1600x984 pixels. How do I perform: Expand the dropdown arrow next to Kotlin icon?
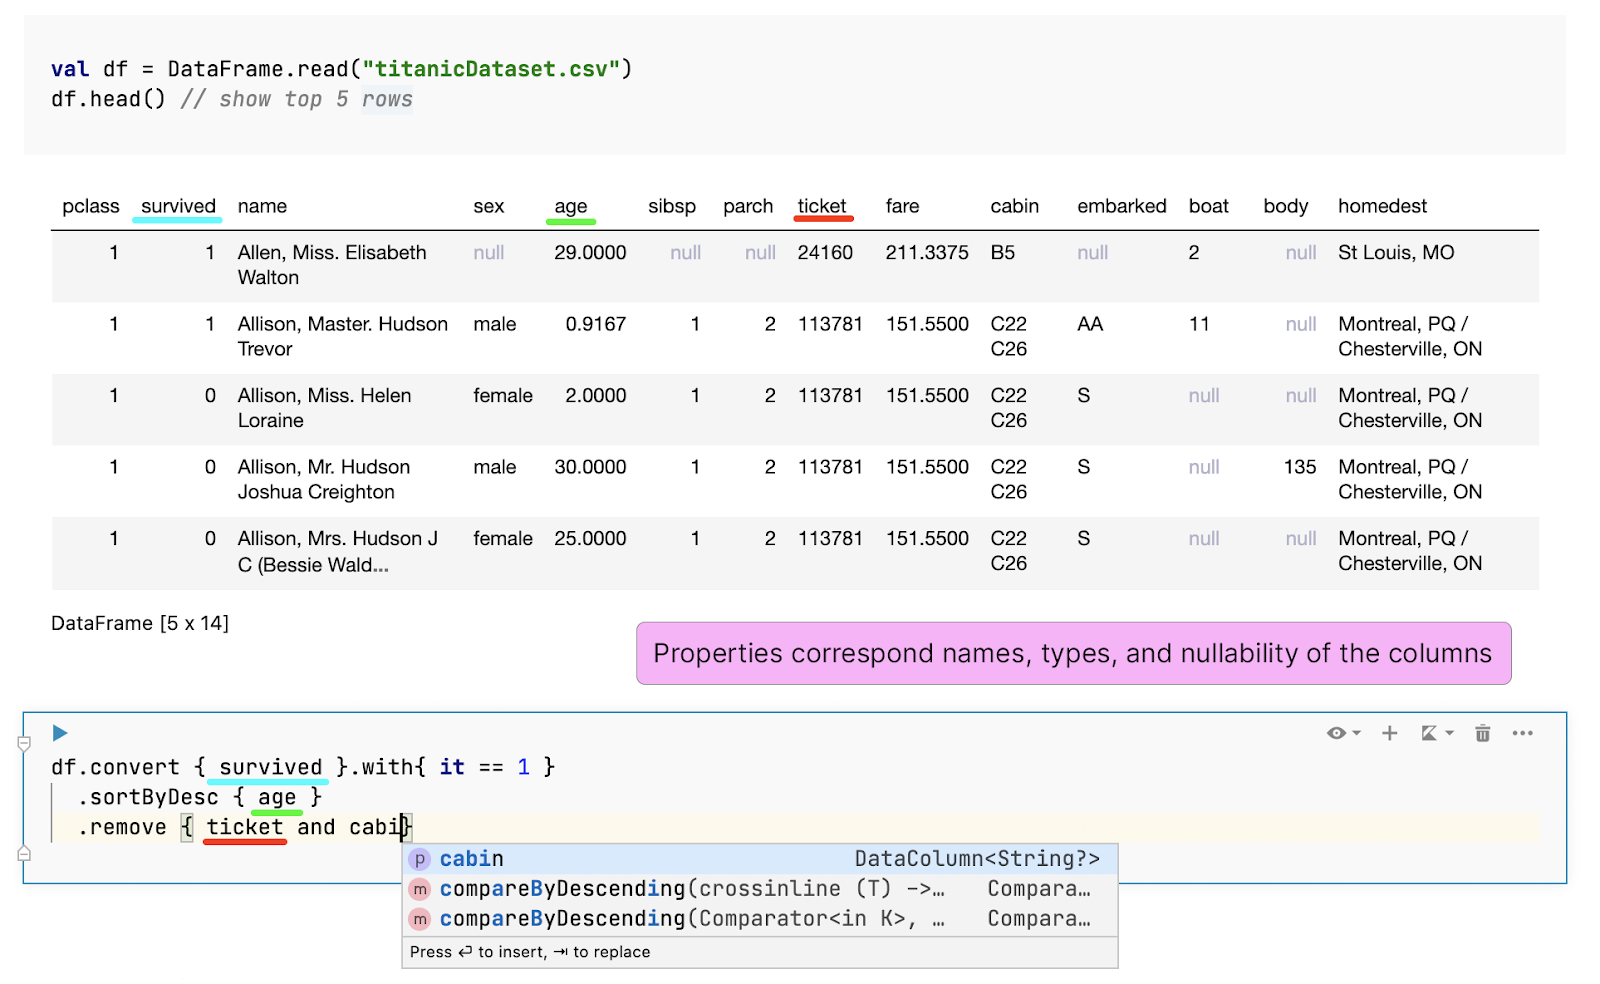point(1450,734)
